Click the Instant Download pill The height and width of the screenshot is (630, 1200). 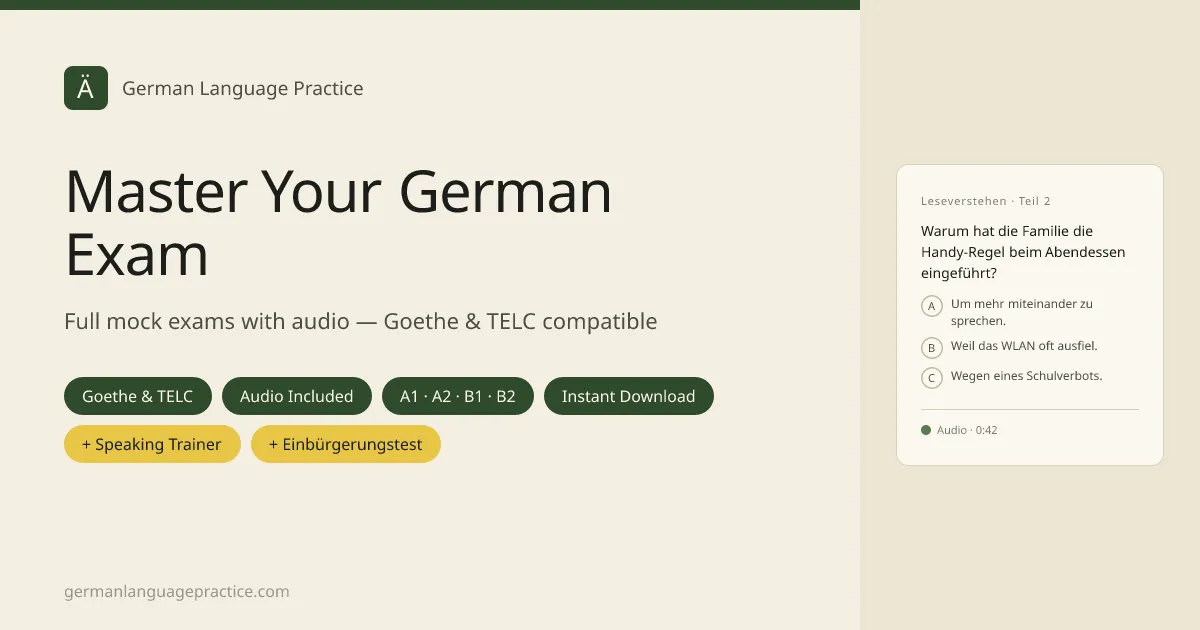[x=629, y=396]
